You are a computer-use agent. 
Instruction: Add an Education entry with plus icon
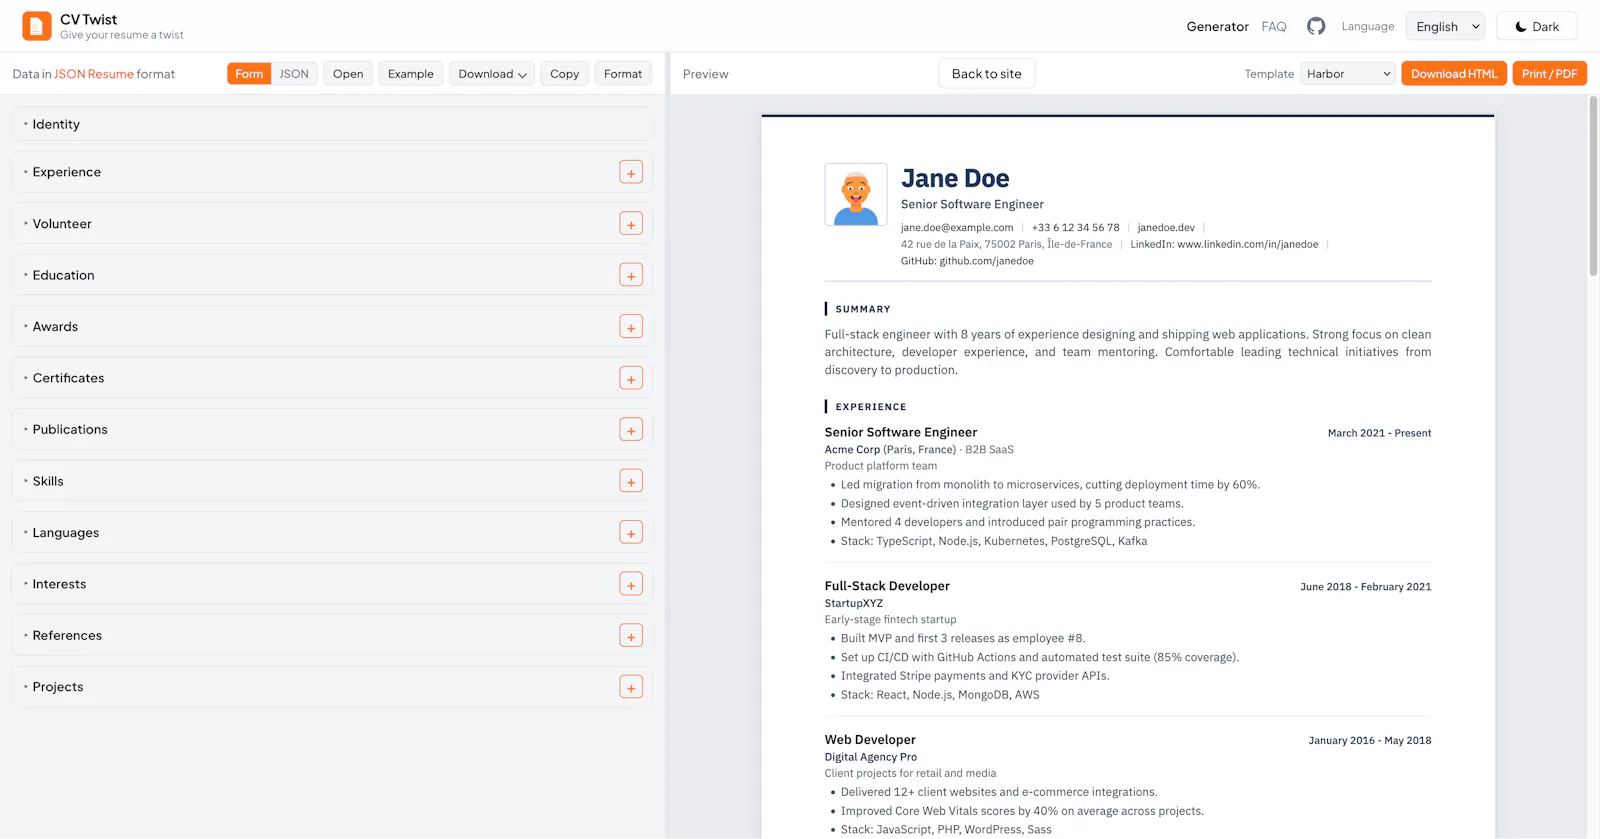click(631, 275)
